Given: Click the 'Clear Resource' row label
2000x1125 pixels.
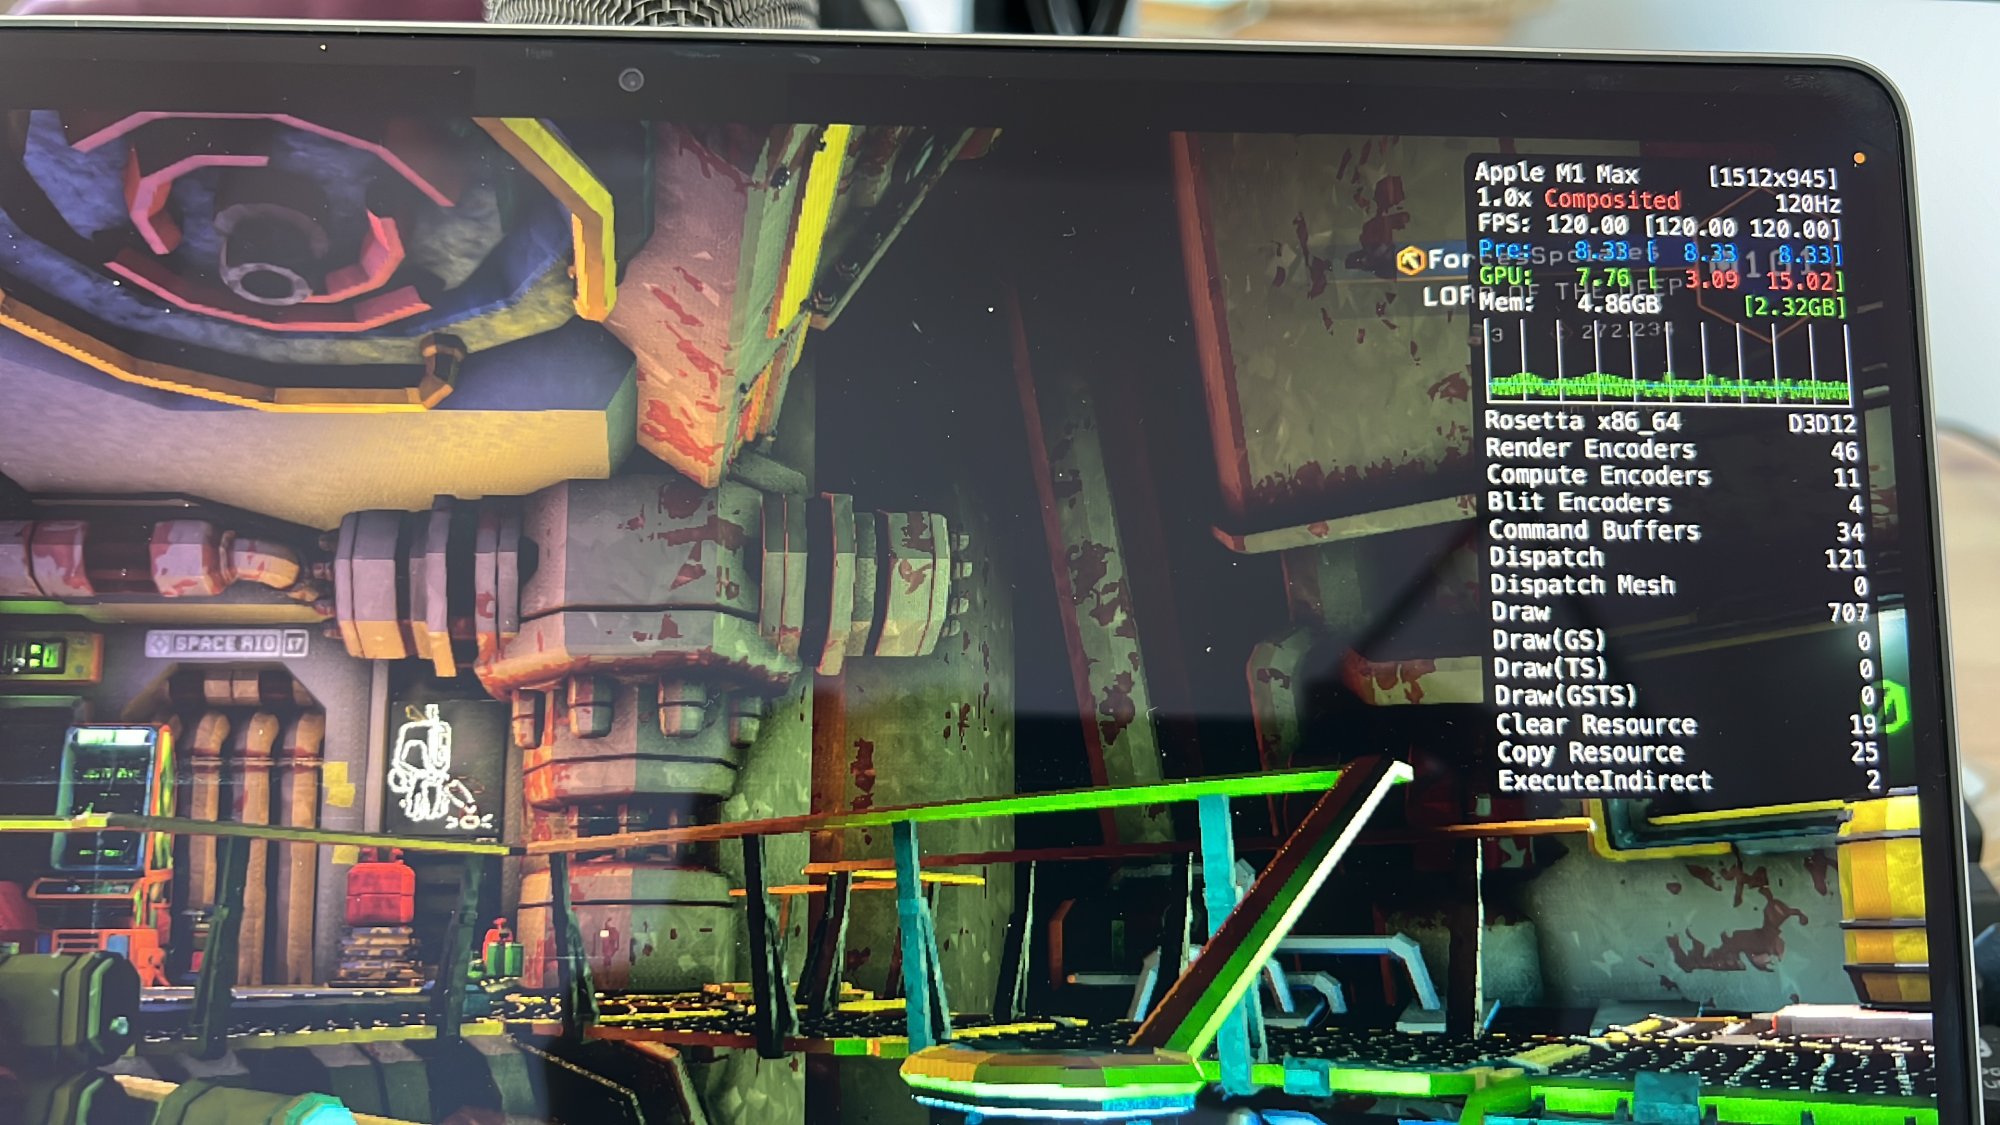Looking at the screenshot, I should click(1596, 724).
